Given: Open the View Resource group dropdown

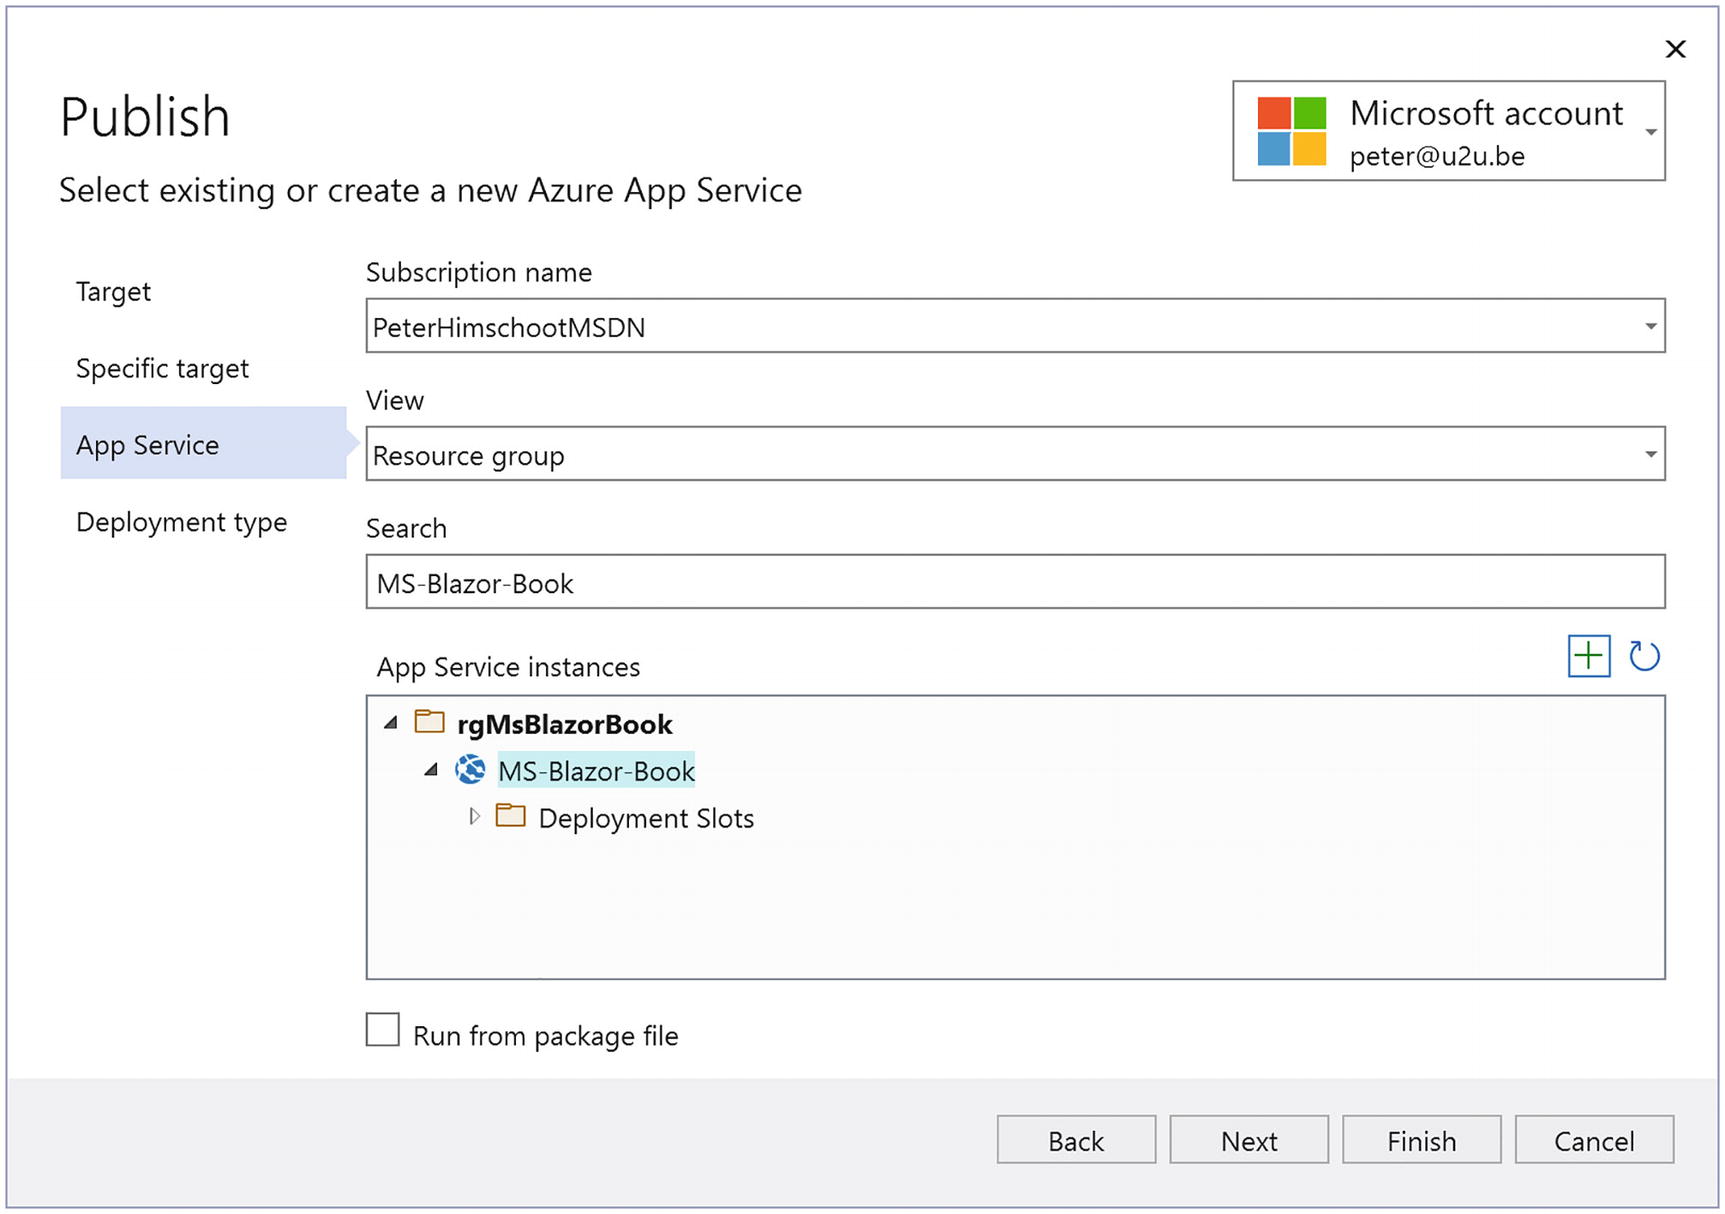Looking at the screenshot, I should (1649, 454).
